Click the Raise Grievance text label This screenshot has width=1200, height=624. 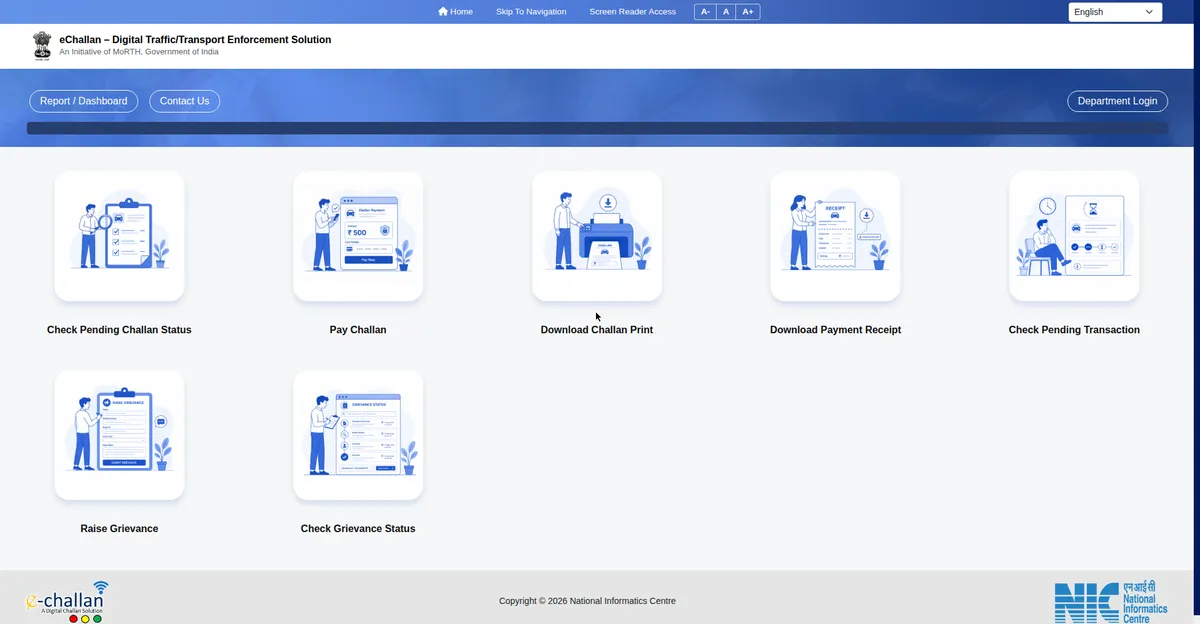[x=119, y=529]
